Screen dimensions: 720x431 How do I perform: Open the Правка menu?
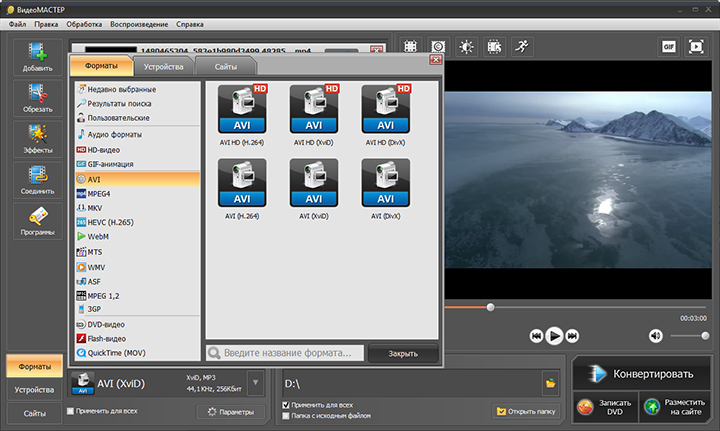click(46, 24)
